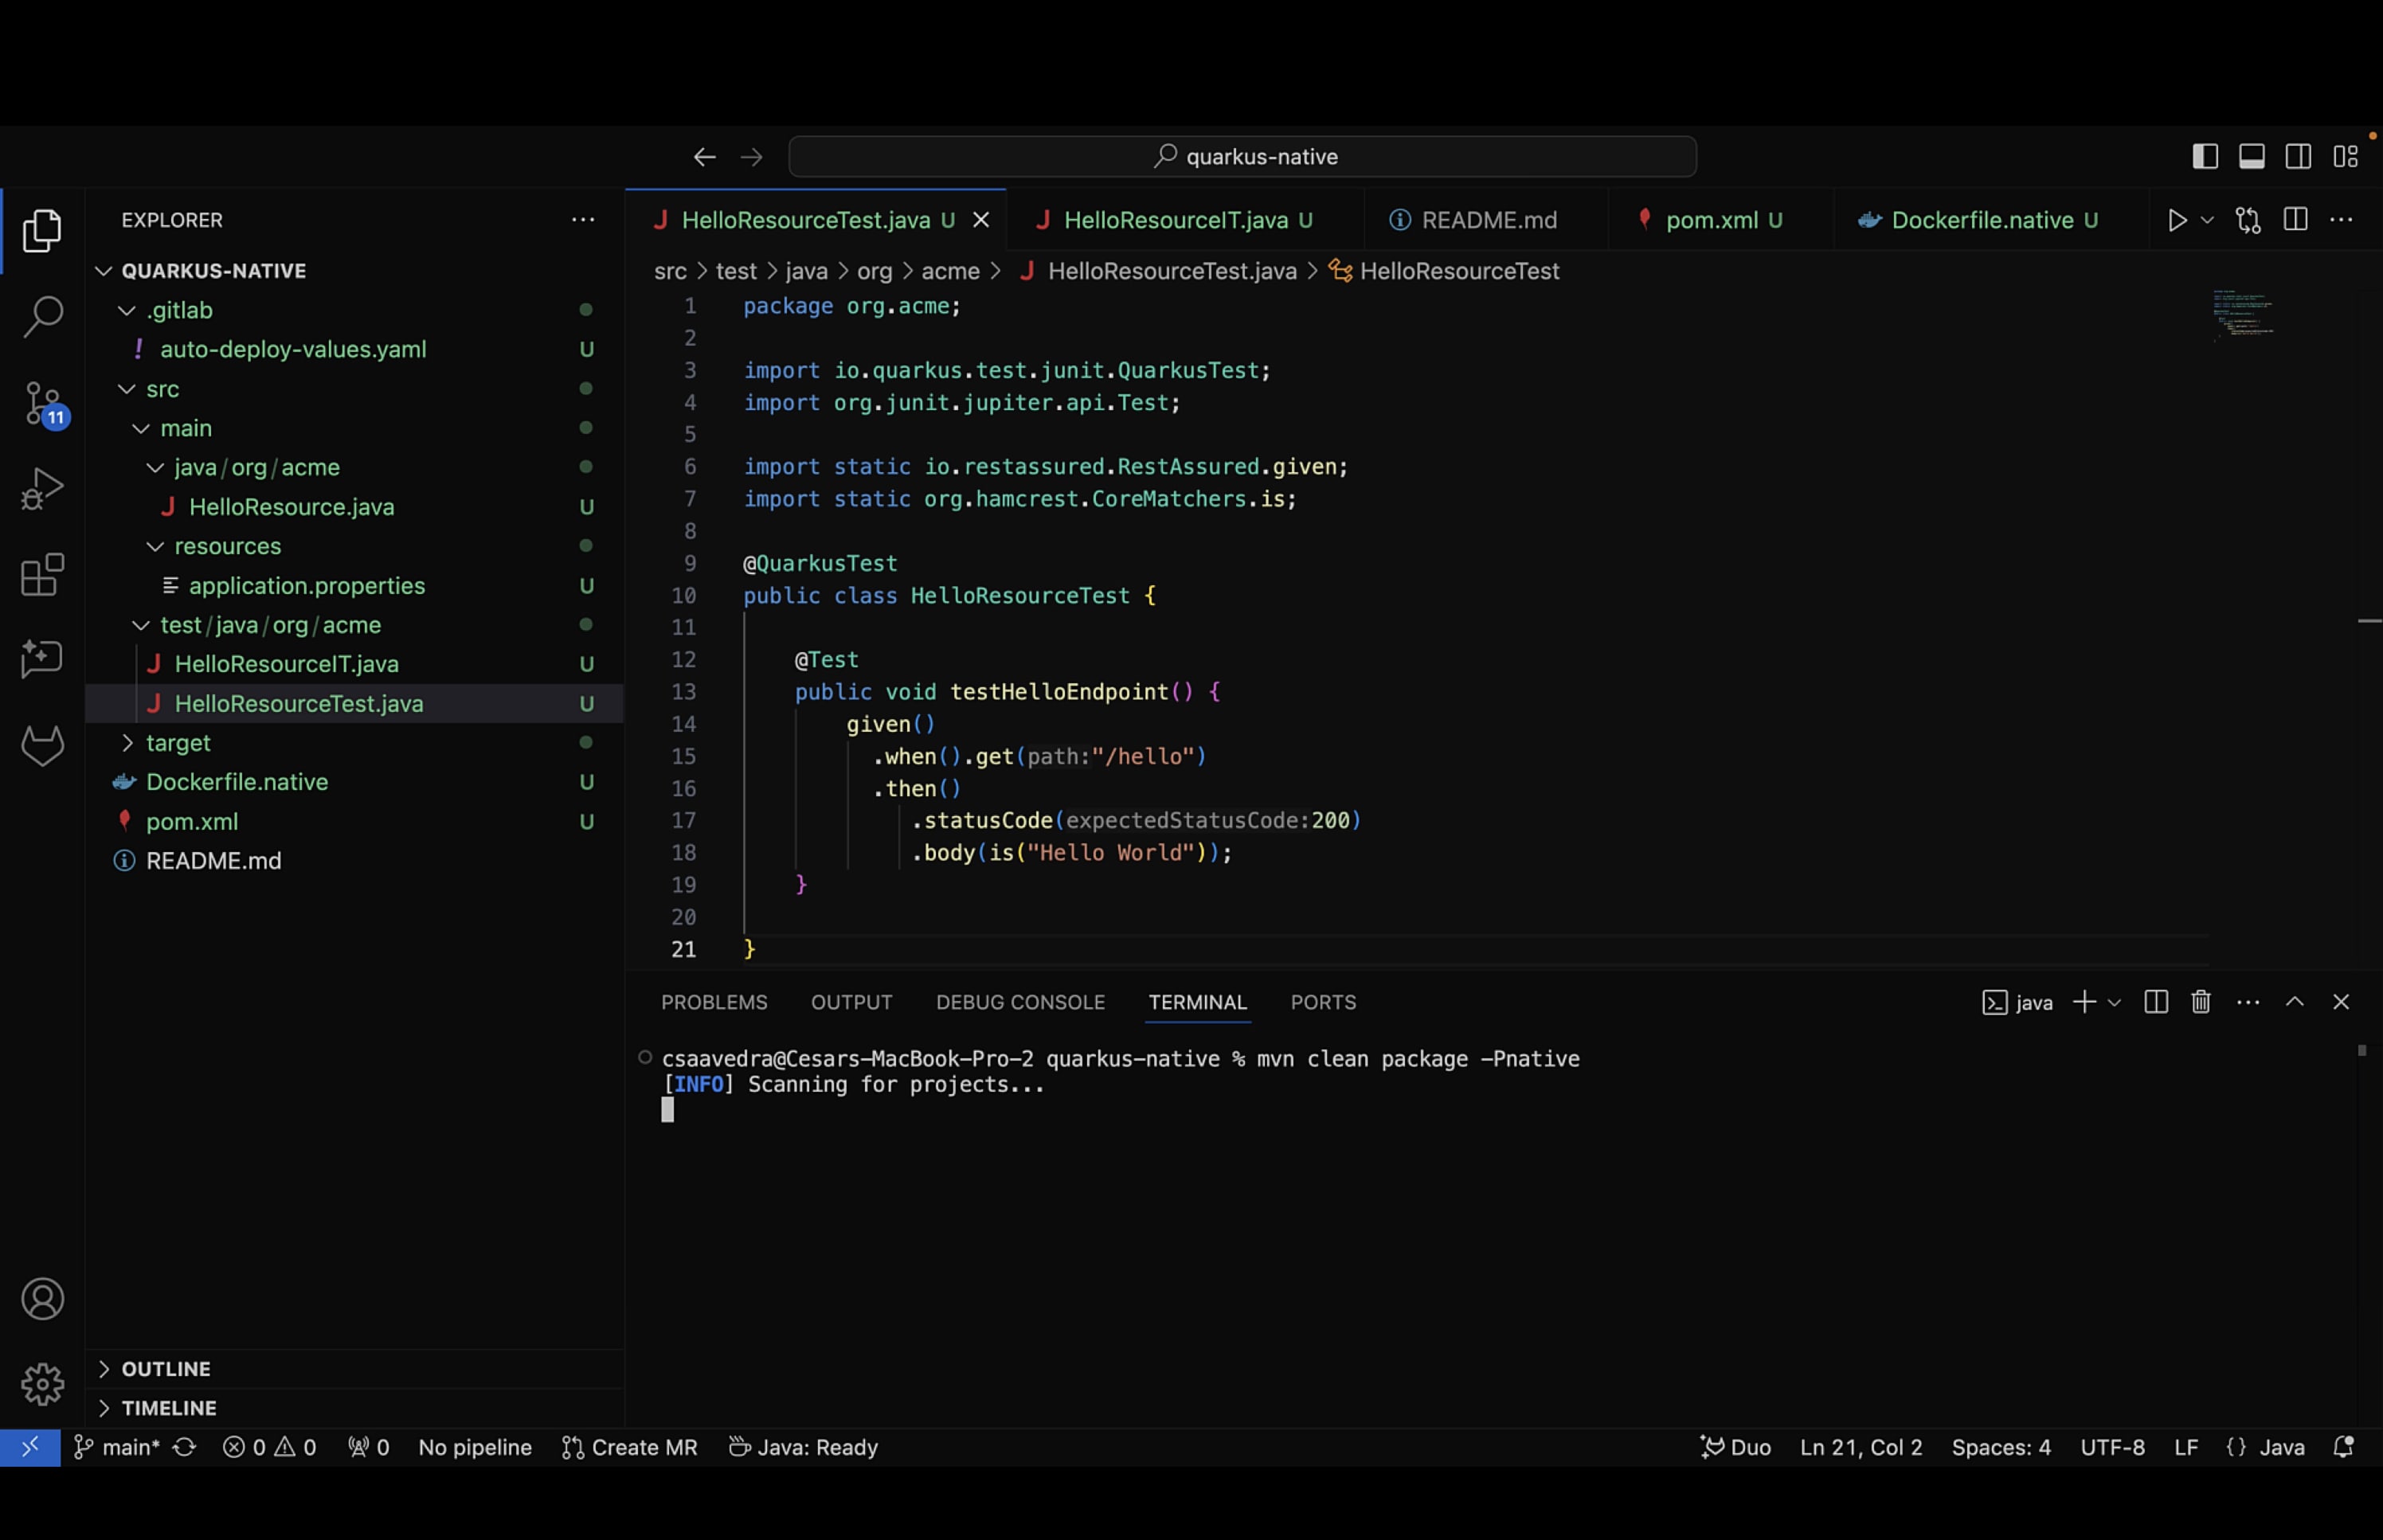Toggle secondary side bar layout icon
This screenshot has width=2383, height=1540.
click(x=2298, y=157)
